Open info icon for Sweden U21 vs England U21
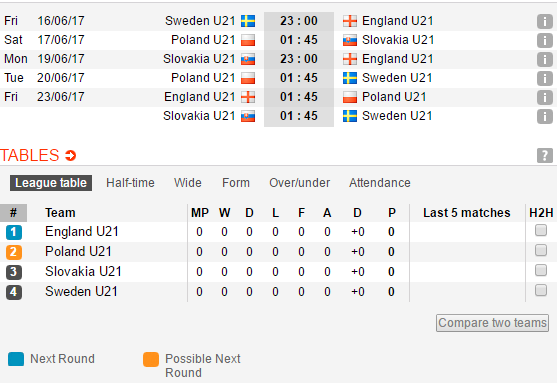 click(x=545, y=21)
